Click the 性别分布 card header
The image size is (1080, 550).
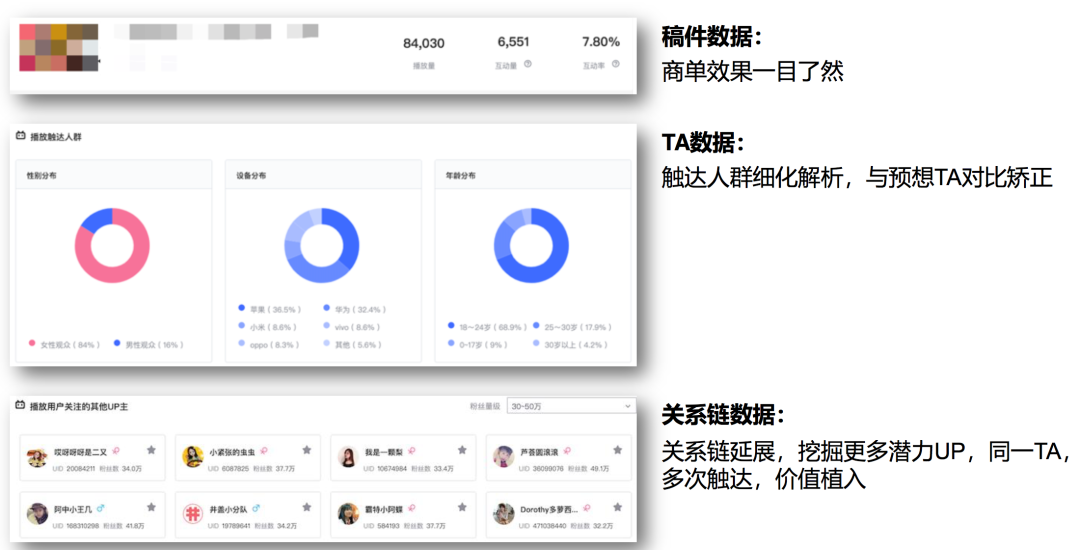click(114, 175)
